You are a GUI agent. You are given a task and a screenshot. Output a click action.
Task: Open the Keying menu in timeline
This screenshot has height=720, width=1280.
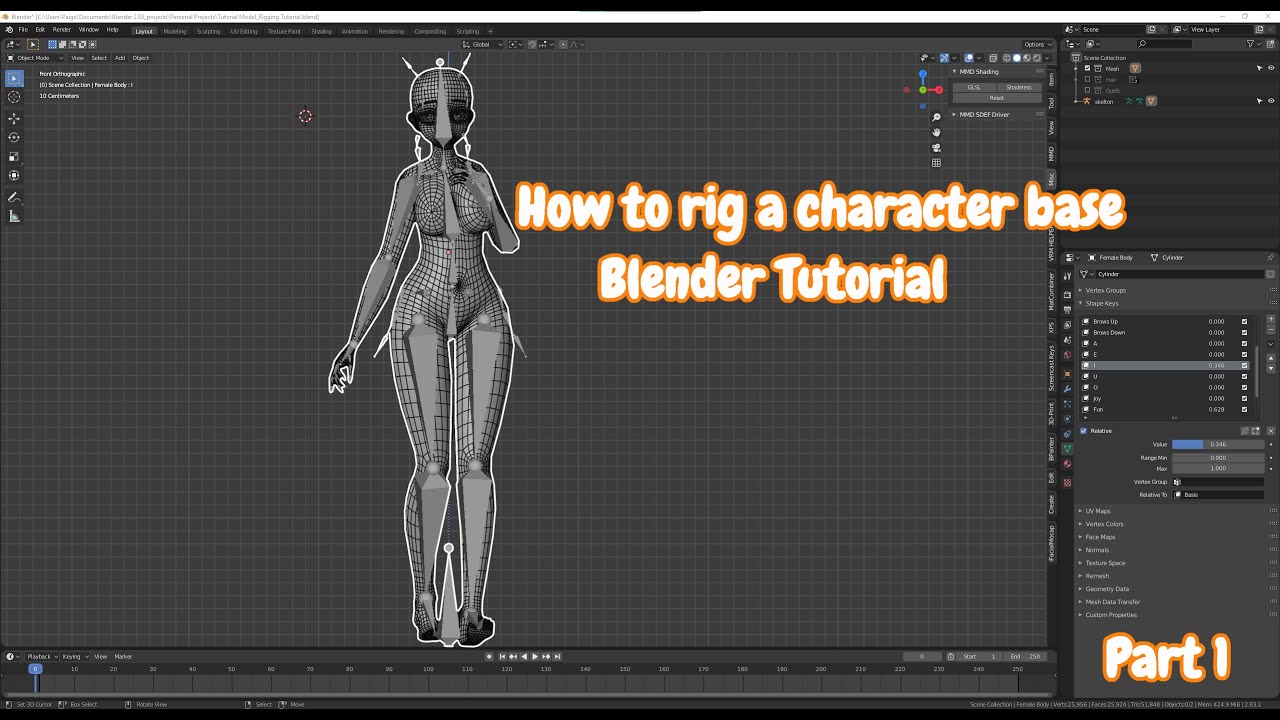pyautogui.click(x=74, y=657)
